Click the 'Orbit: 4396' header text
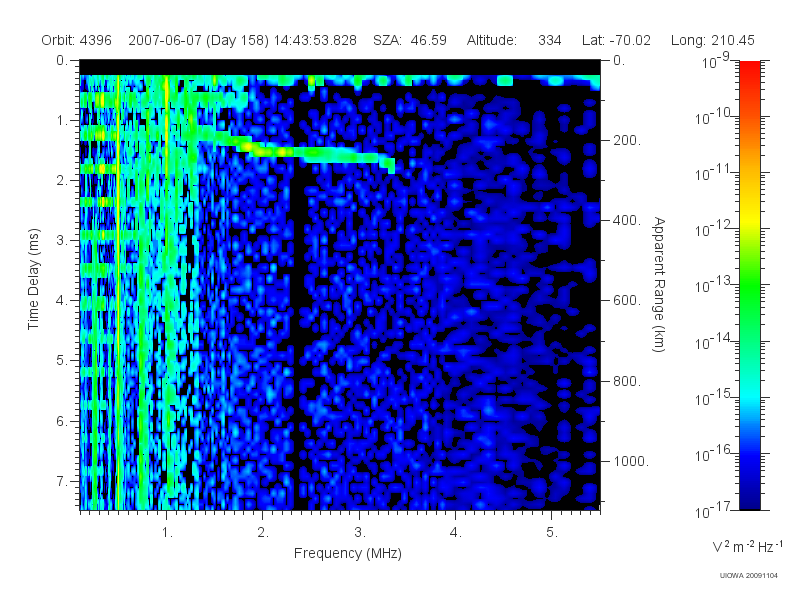800x600 pixels. (x=77, y=40)
